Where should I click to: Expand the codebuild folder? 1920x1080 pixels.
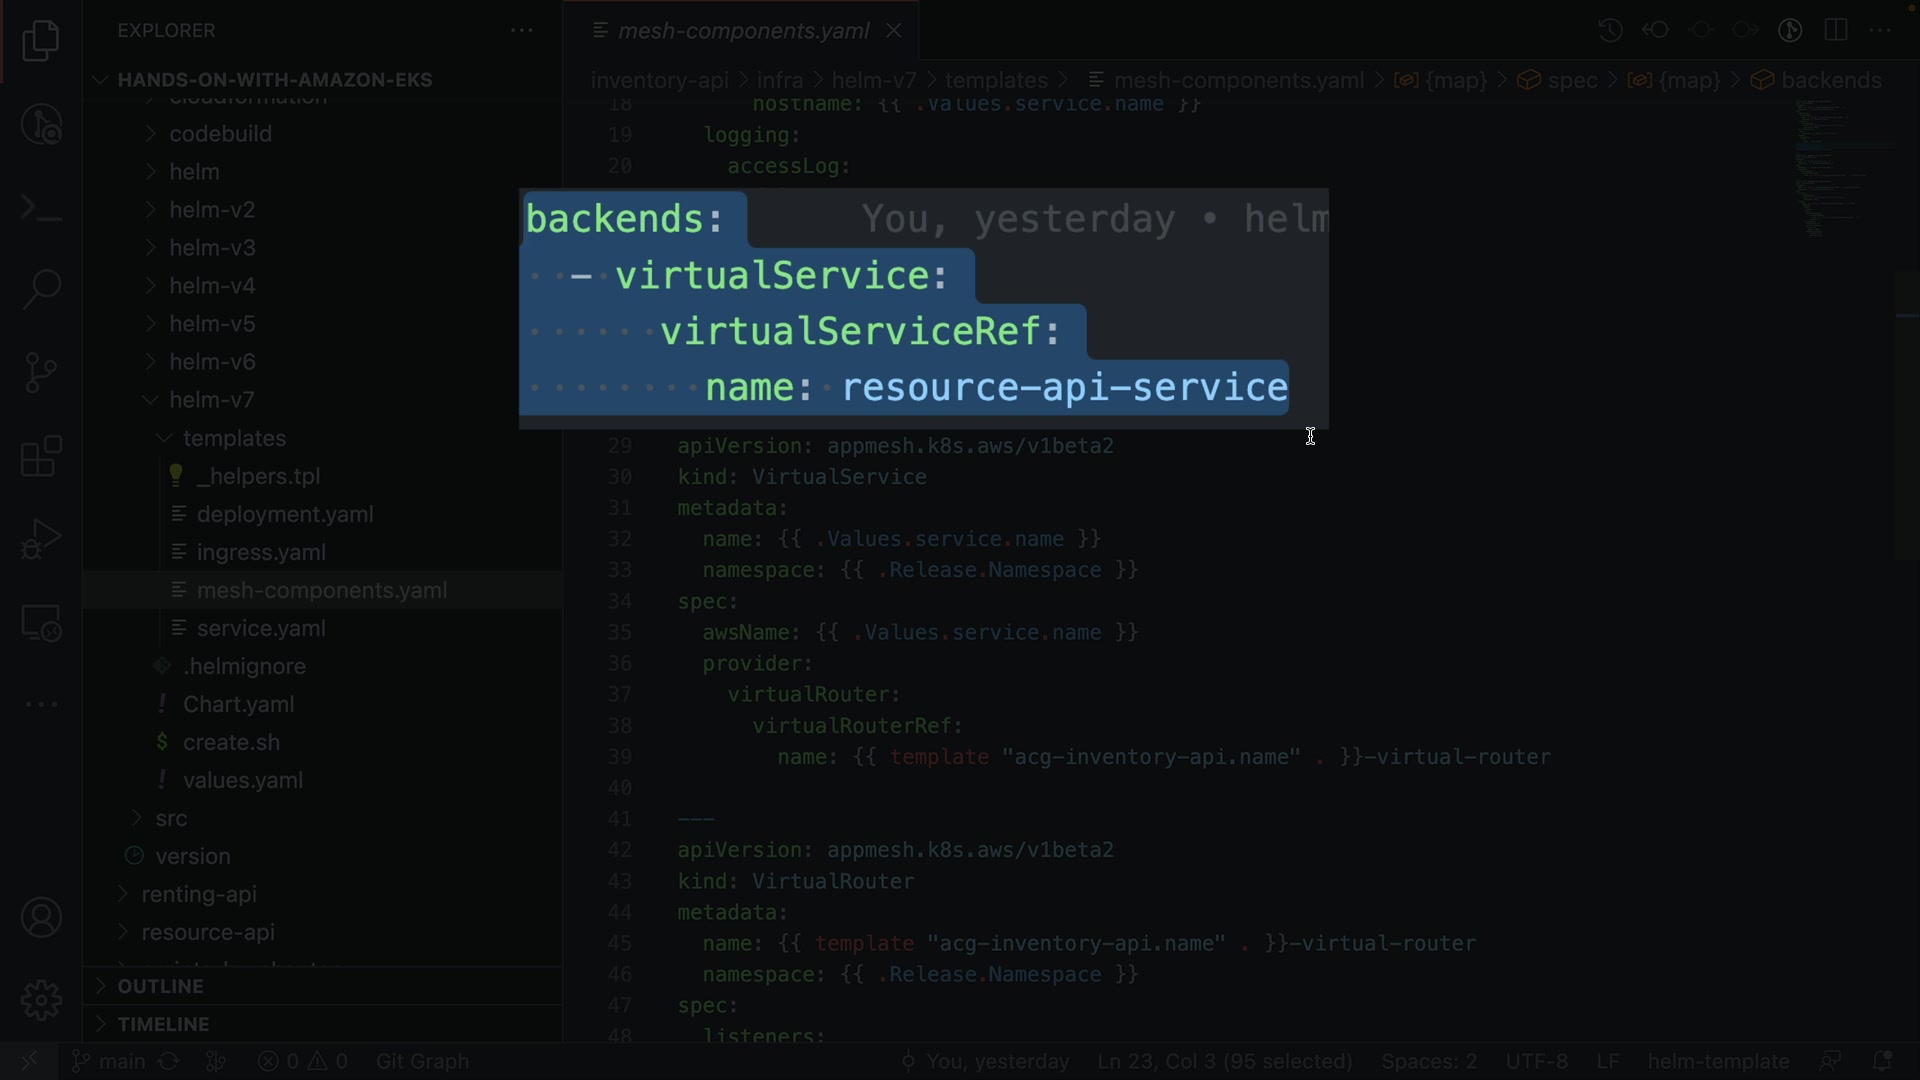click(x=220, y=134)
